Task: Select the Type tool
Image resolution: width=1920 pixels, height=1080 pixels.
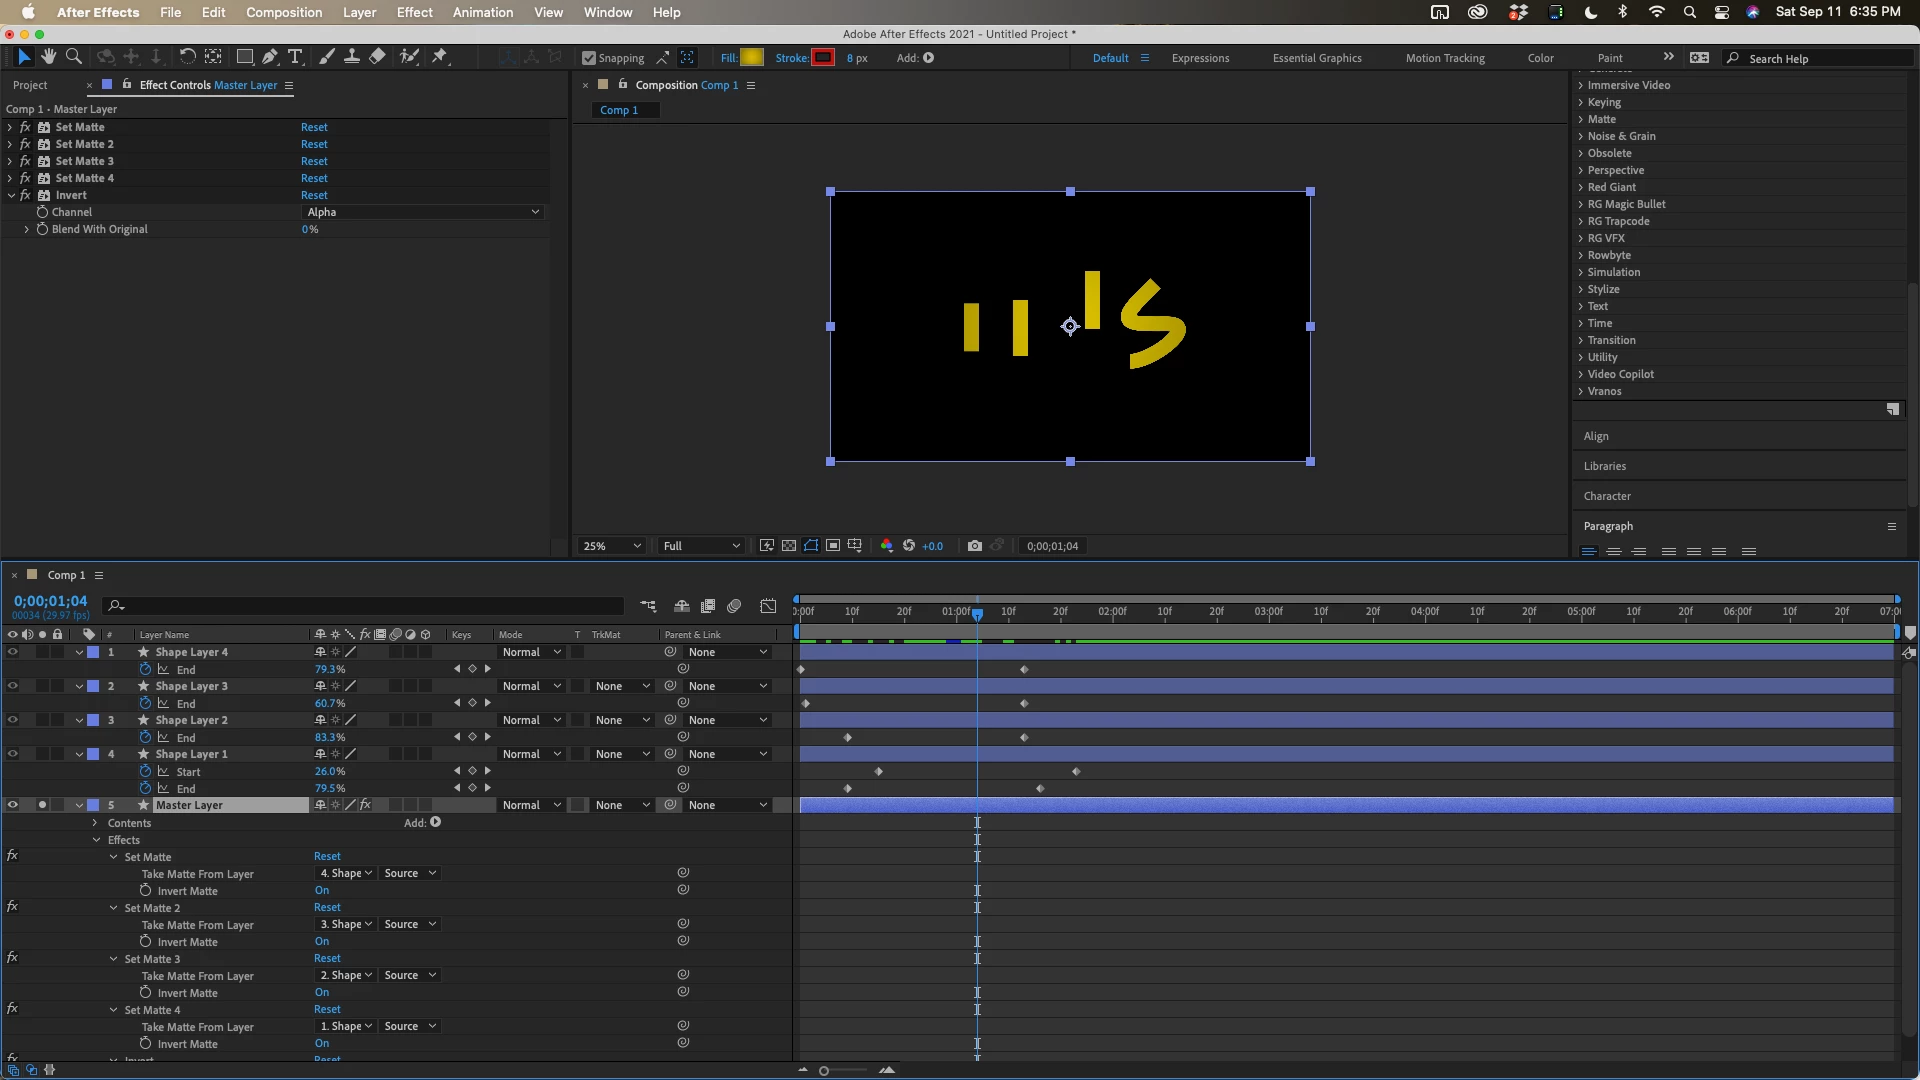Action: pos(295,57)
